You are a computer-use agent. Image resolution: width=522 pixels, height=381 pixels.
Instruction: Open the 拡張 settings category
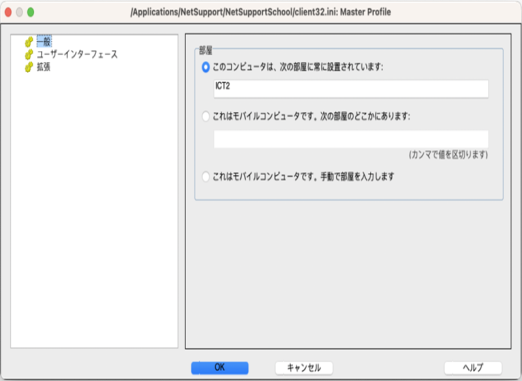coord(43,67)
